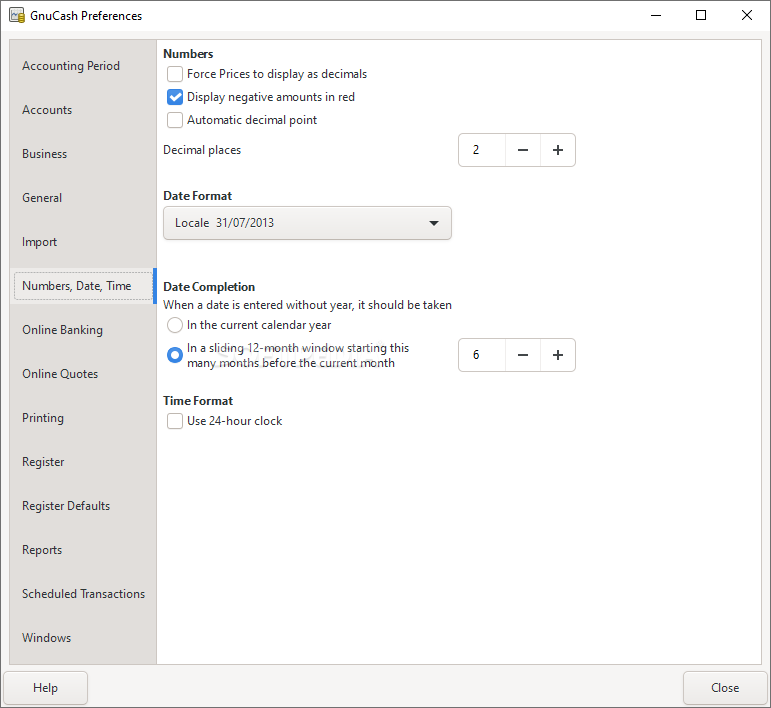Decrease sliding window months with minus button
Image resolution: width=771 pixels, height=708 pixels.
pyautogui.click(x=523, y=355)
